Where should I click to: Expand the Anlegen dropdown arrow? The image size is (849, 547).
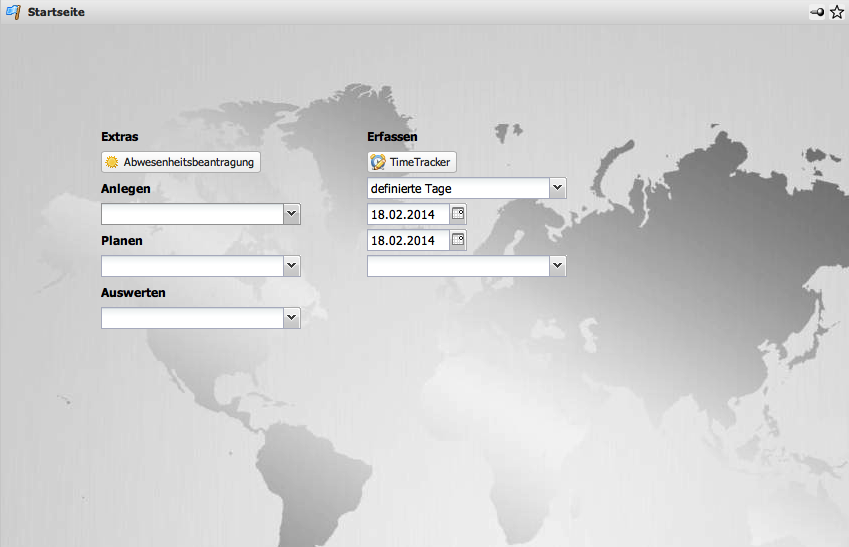[292, 214]
